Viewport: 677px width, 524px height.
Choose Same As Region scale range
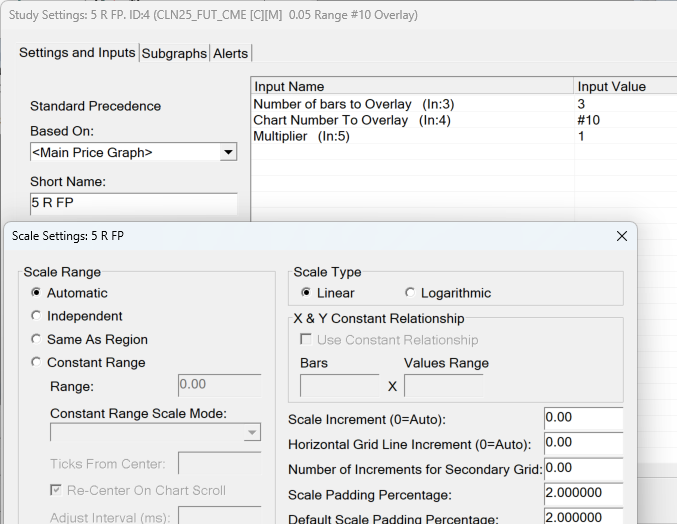(37, 339)
